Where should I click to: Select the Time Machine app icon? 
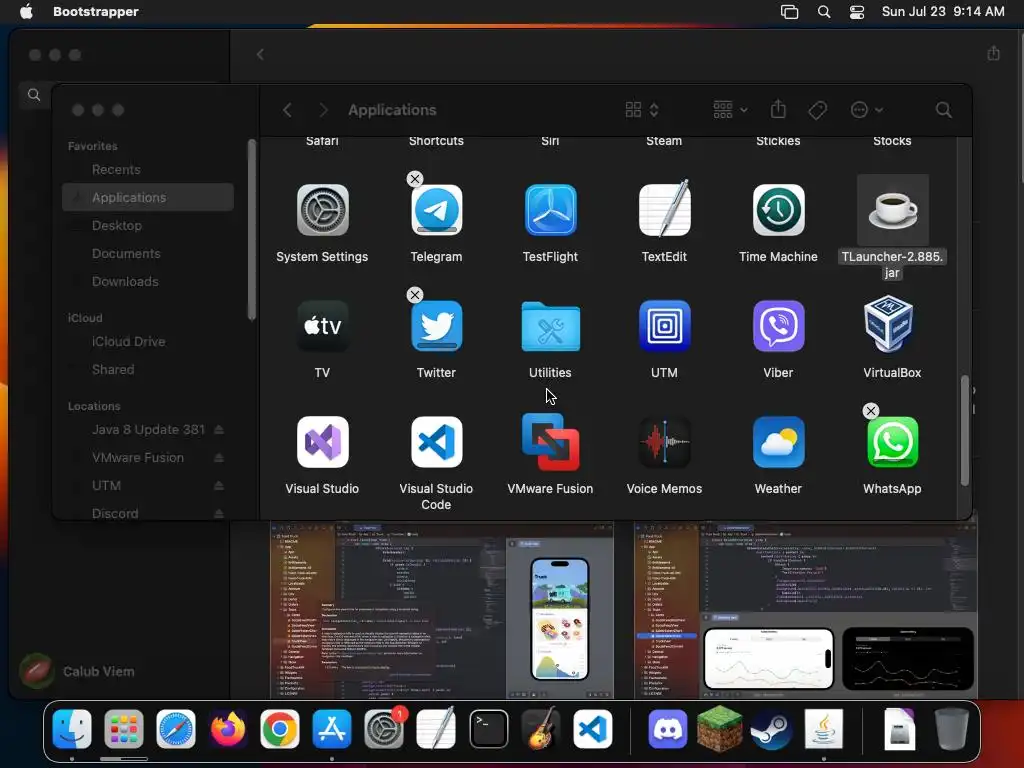[778, 210]
